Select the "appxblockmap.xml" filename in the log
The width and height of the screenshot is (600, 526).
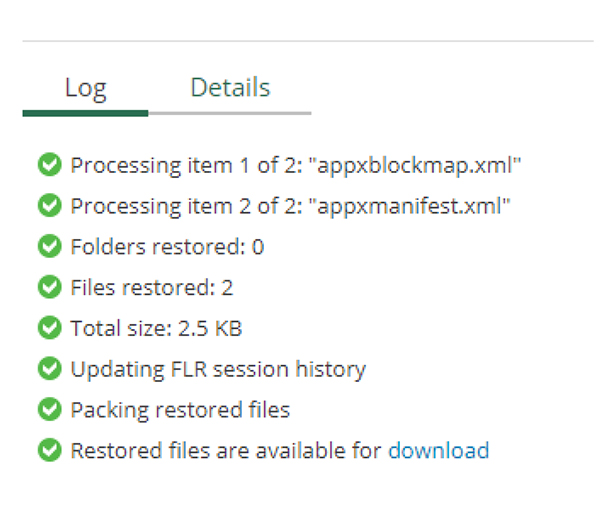point(420,165)
